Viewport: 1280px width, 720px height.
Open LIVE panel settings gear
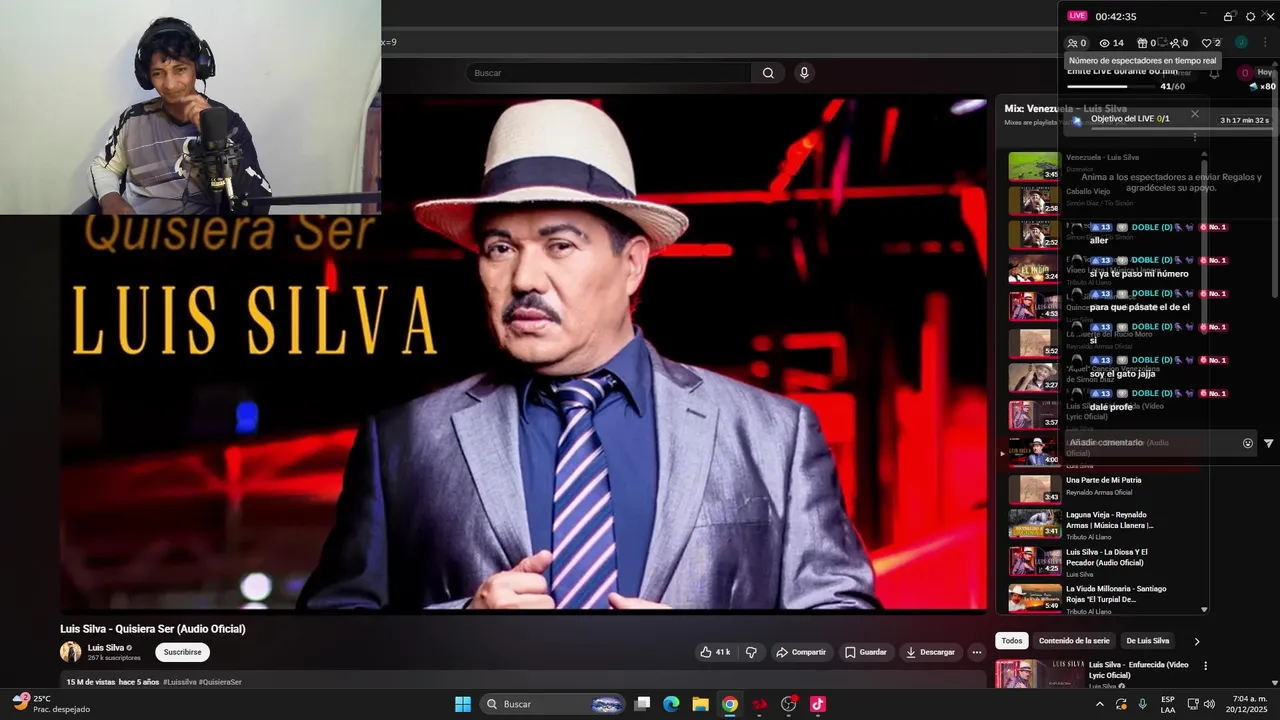(1250, 16)
